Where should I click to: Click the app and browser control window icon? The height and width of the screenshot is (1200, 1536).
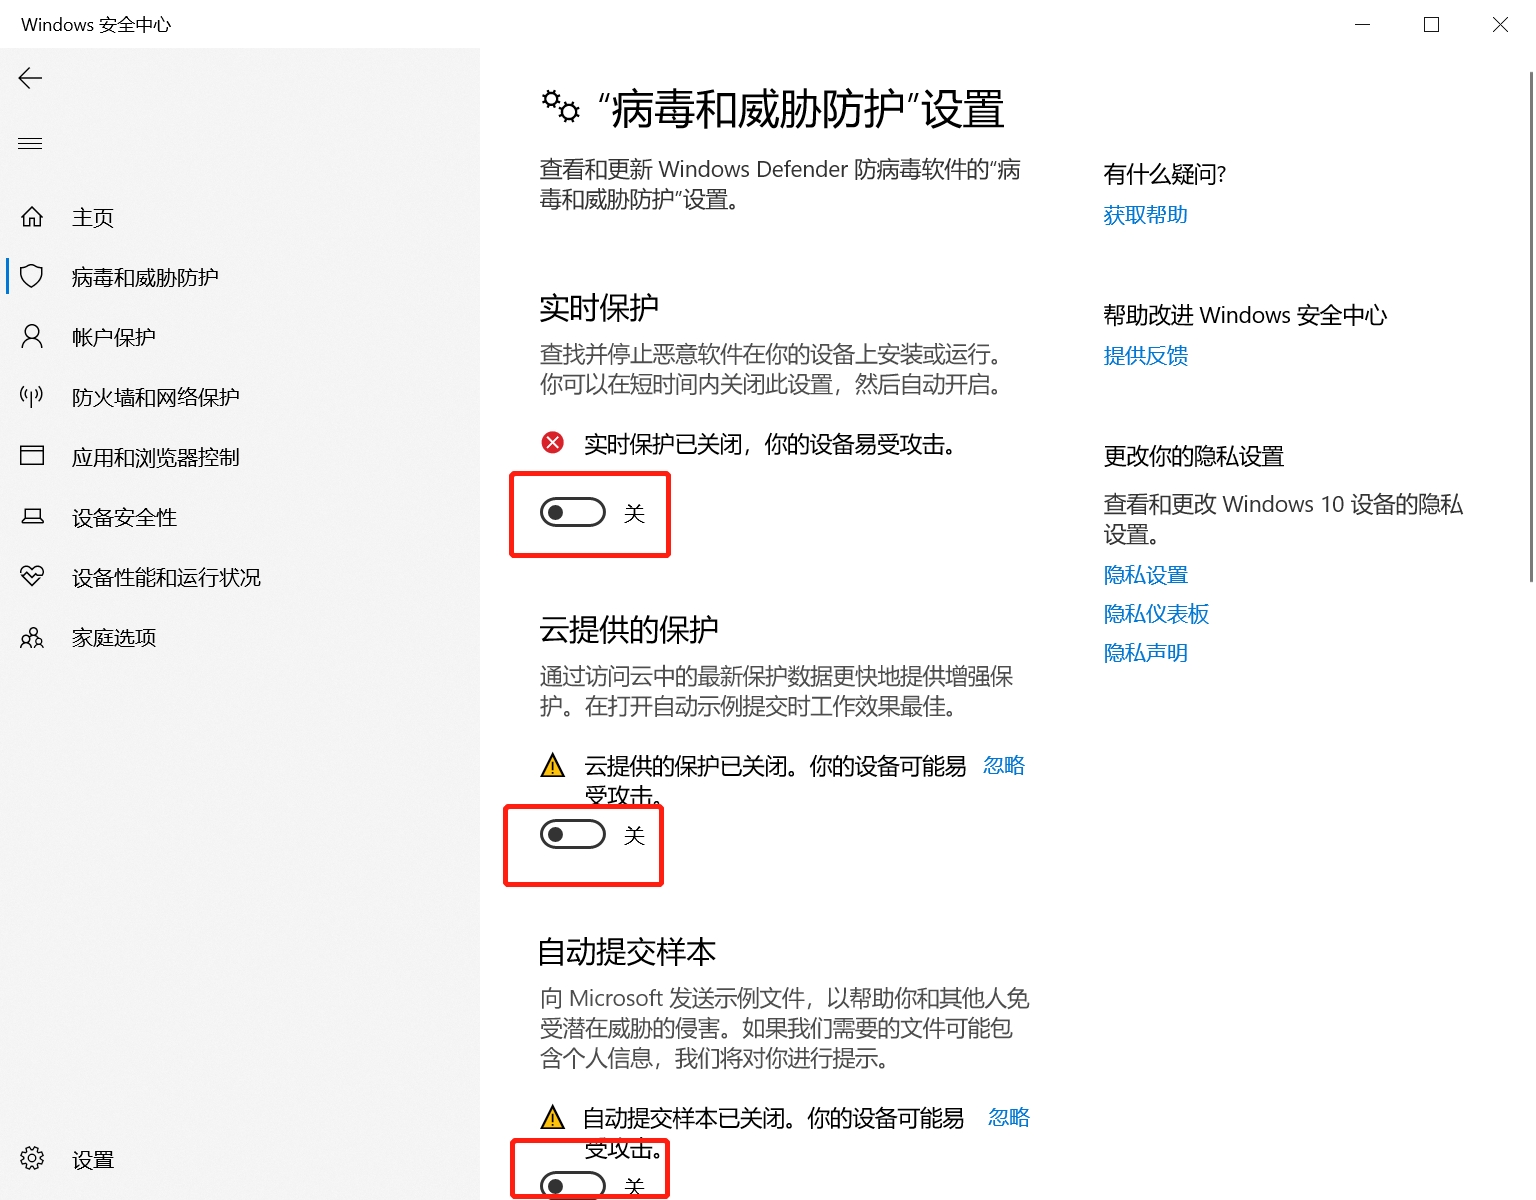click(x=32, y=456)
